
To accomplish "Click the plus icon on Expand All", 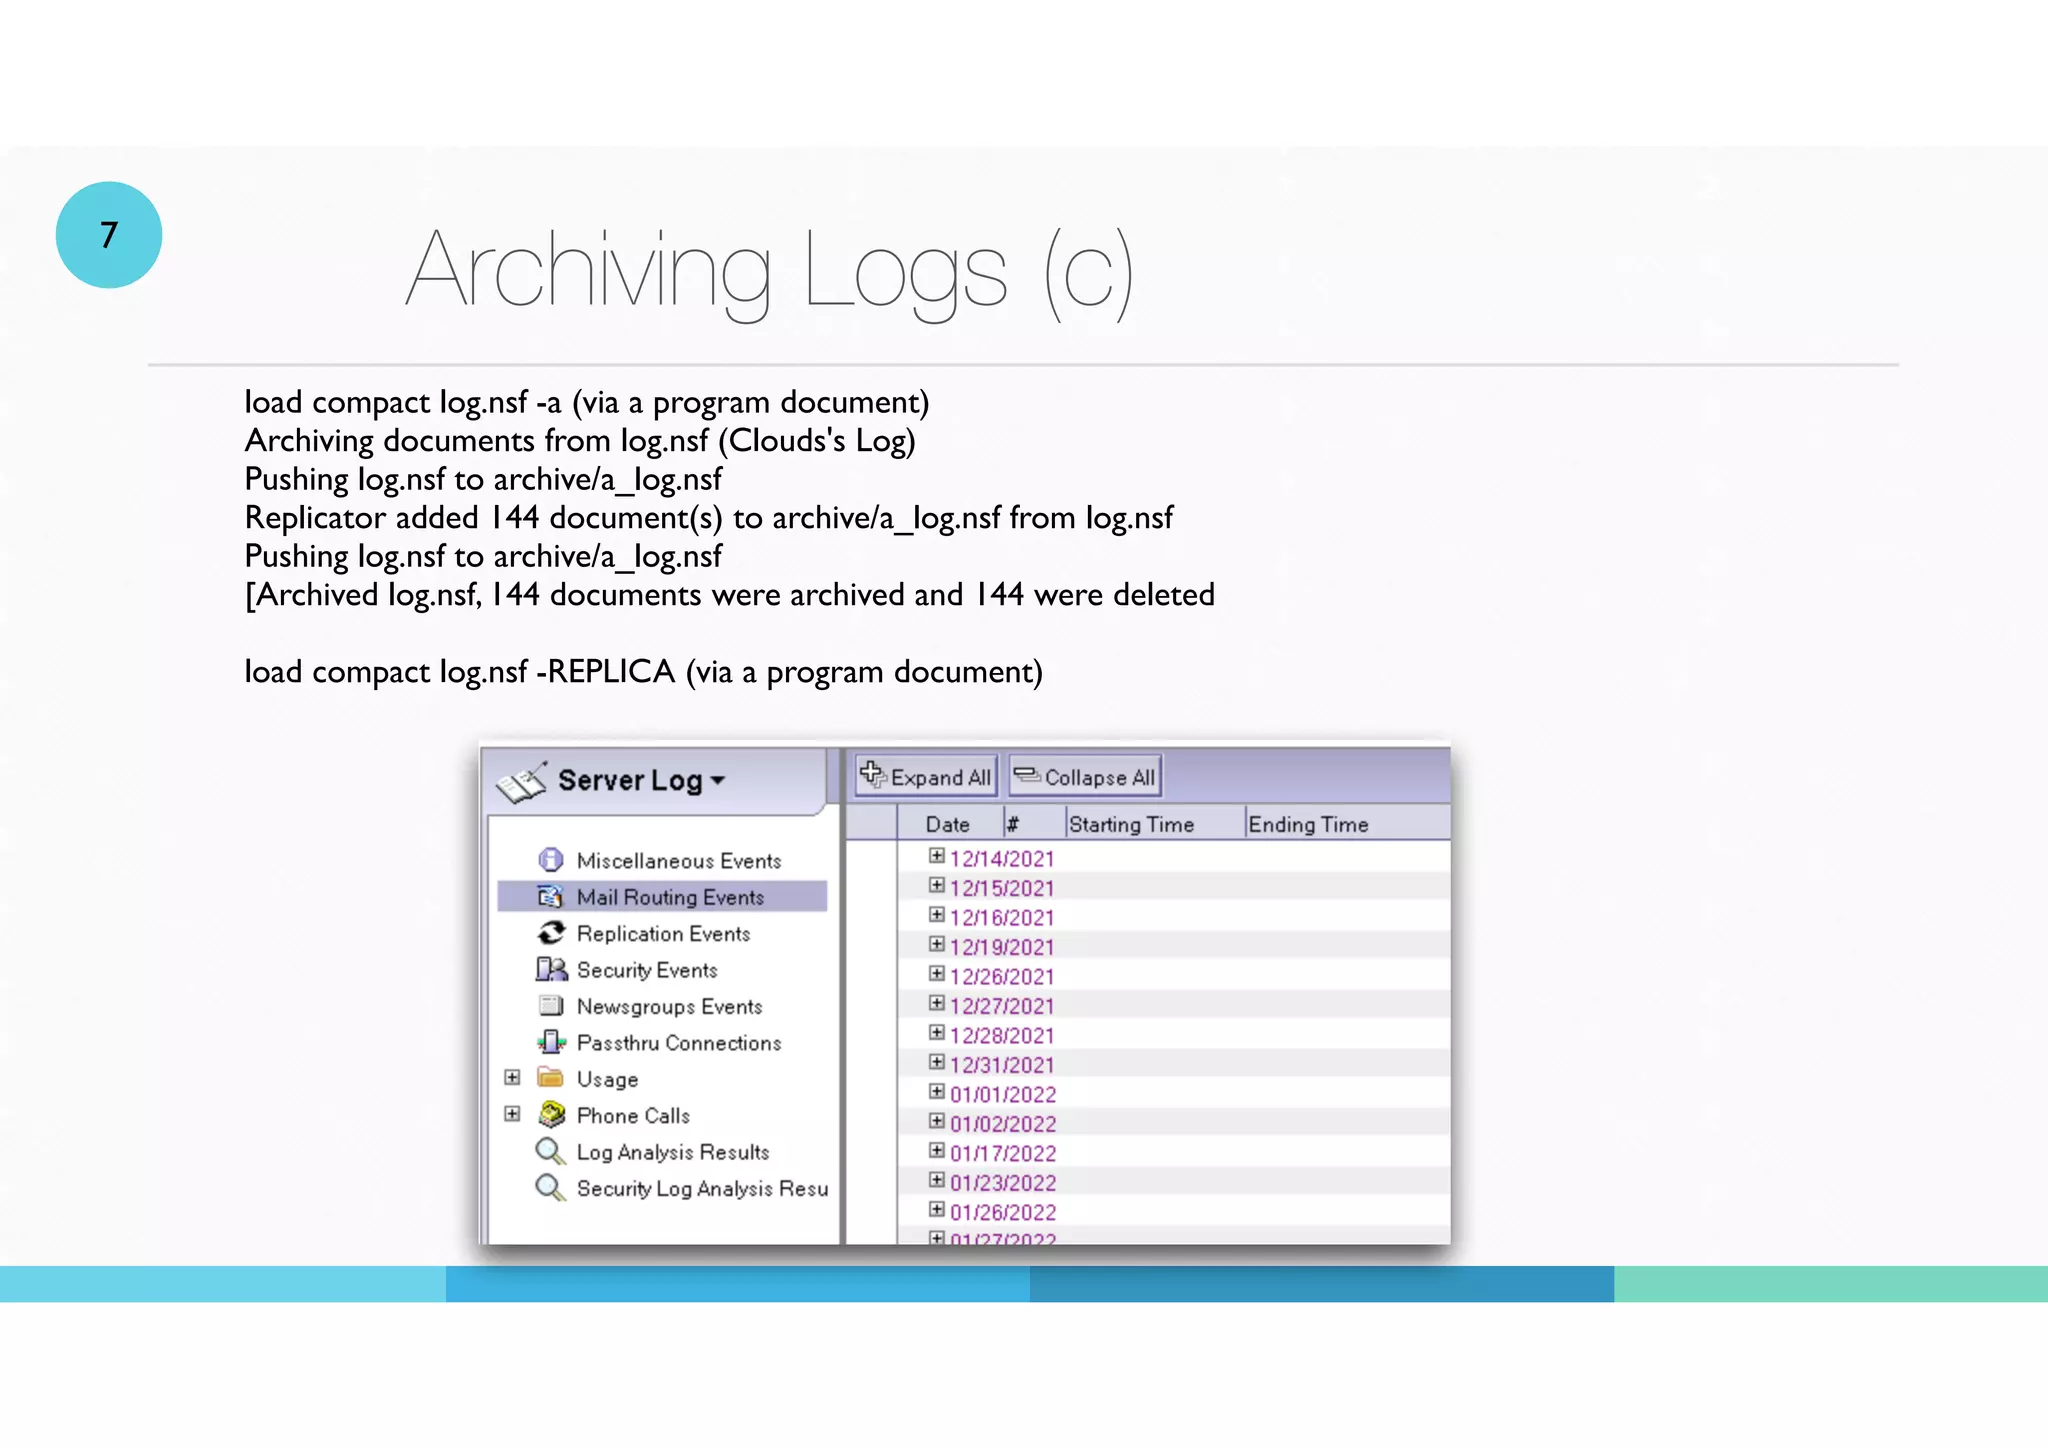I will tap(873, 774).
